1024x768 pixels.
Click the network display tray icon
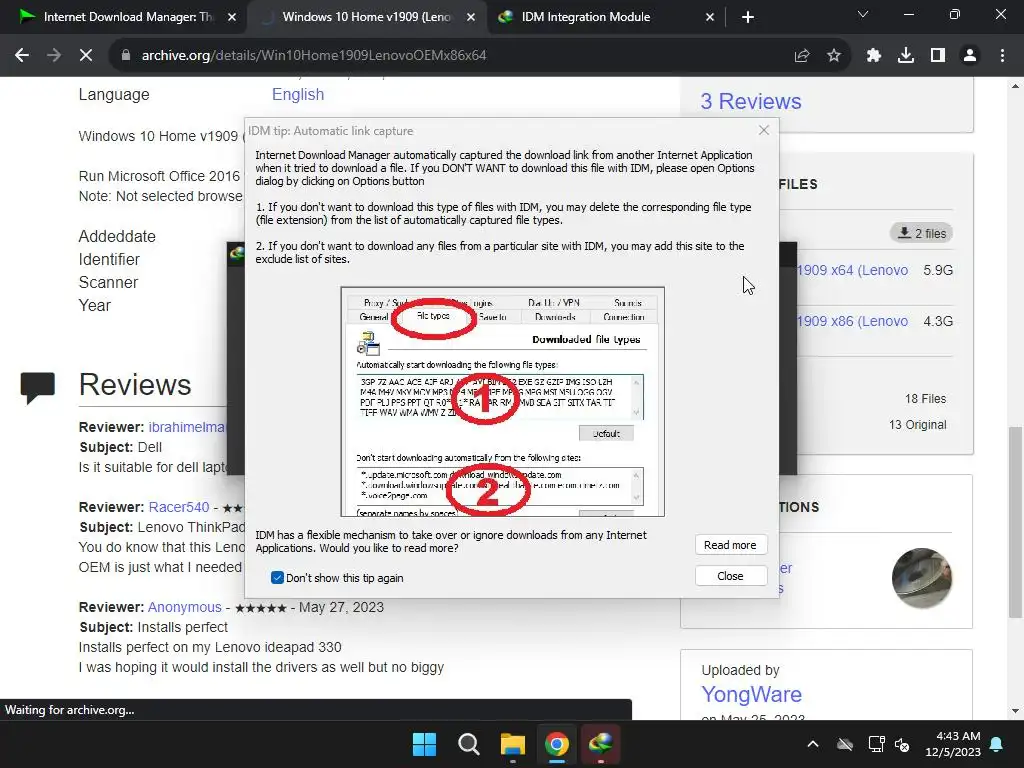876,744
